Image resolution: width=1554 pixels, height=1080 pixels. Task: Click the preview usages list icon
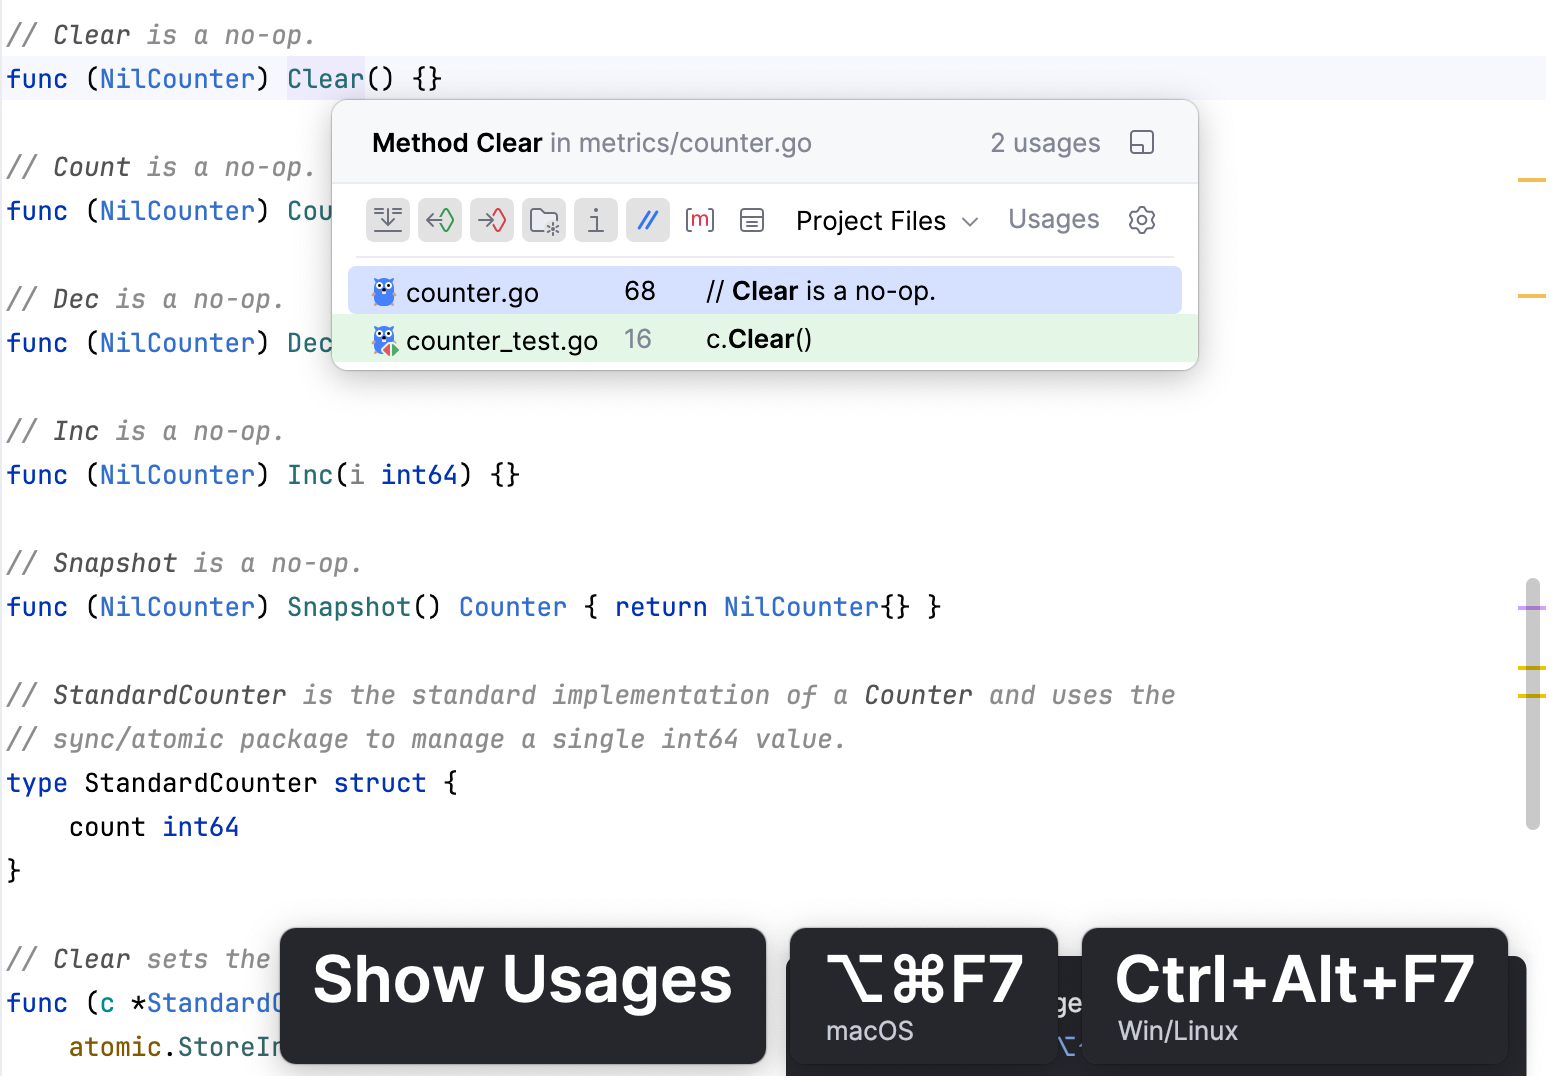click(x=752, y=220)
